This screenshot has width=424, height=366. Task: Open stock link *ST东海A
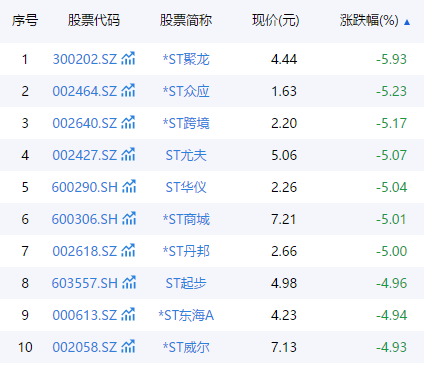tap(186, 315)
